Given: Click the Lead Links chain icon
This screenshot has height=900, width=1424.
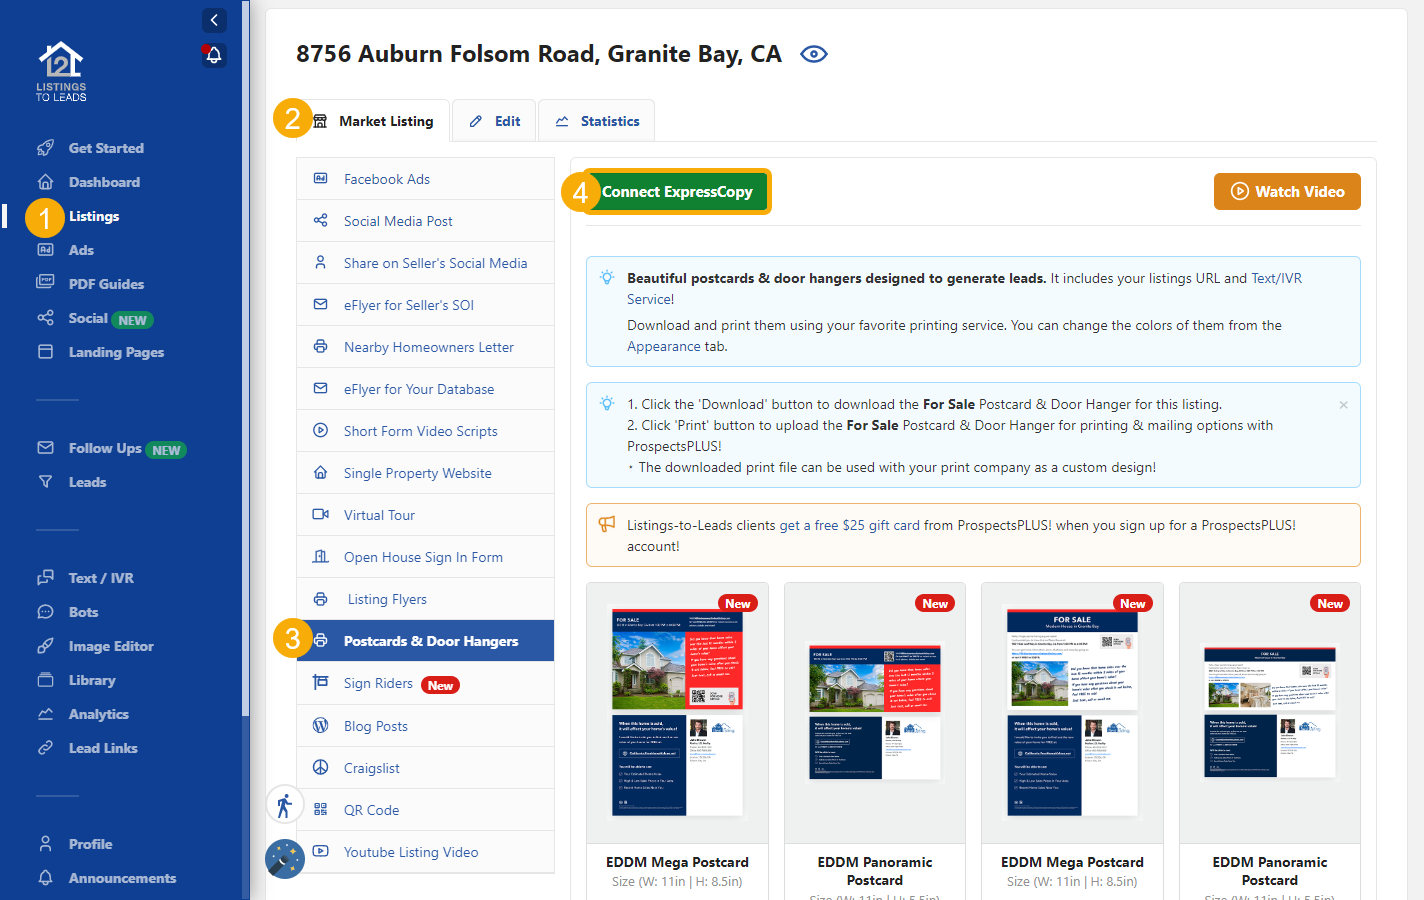Looking at the screenshot, I should point(45,748).
